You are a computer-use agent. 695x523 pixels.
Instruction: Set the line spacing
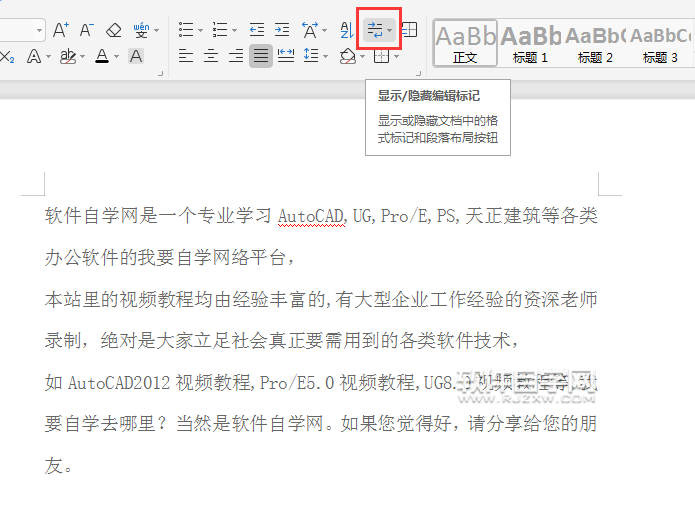(311, 55)
